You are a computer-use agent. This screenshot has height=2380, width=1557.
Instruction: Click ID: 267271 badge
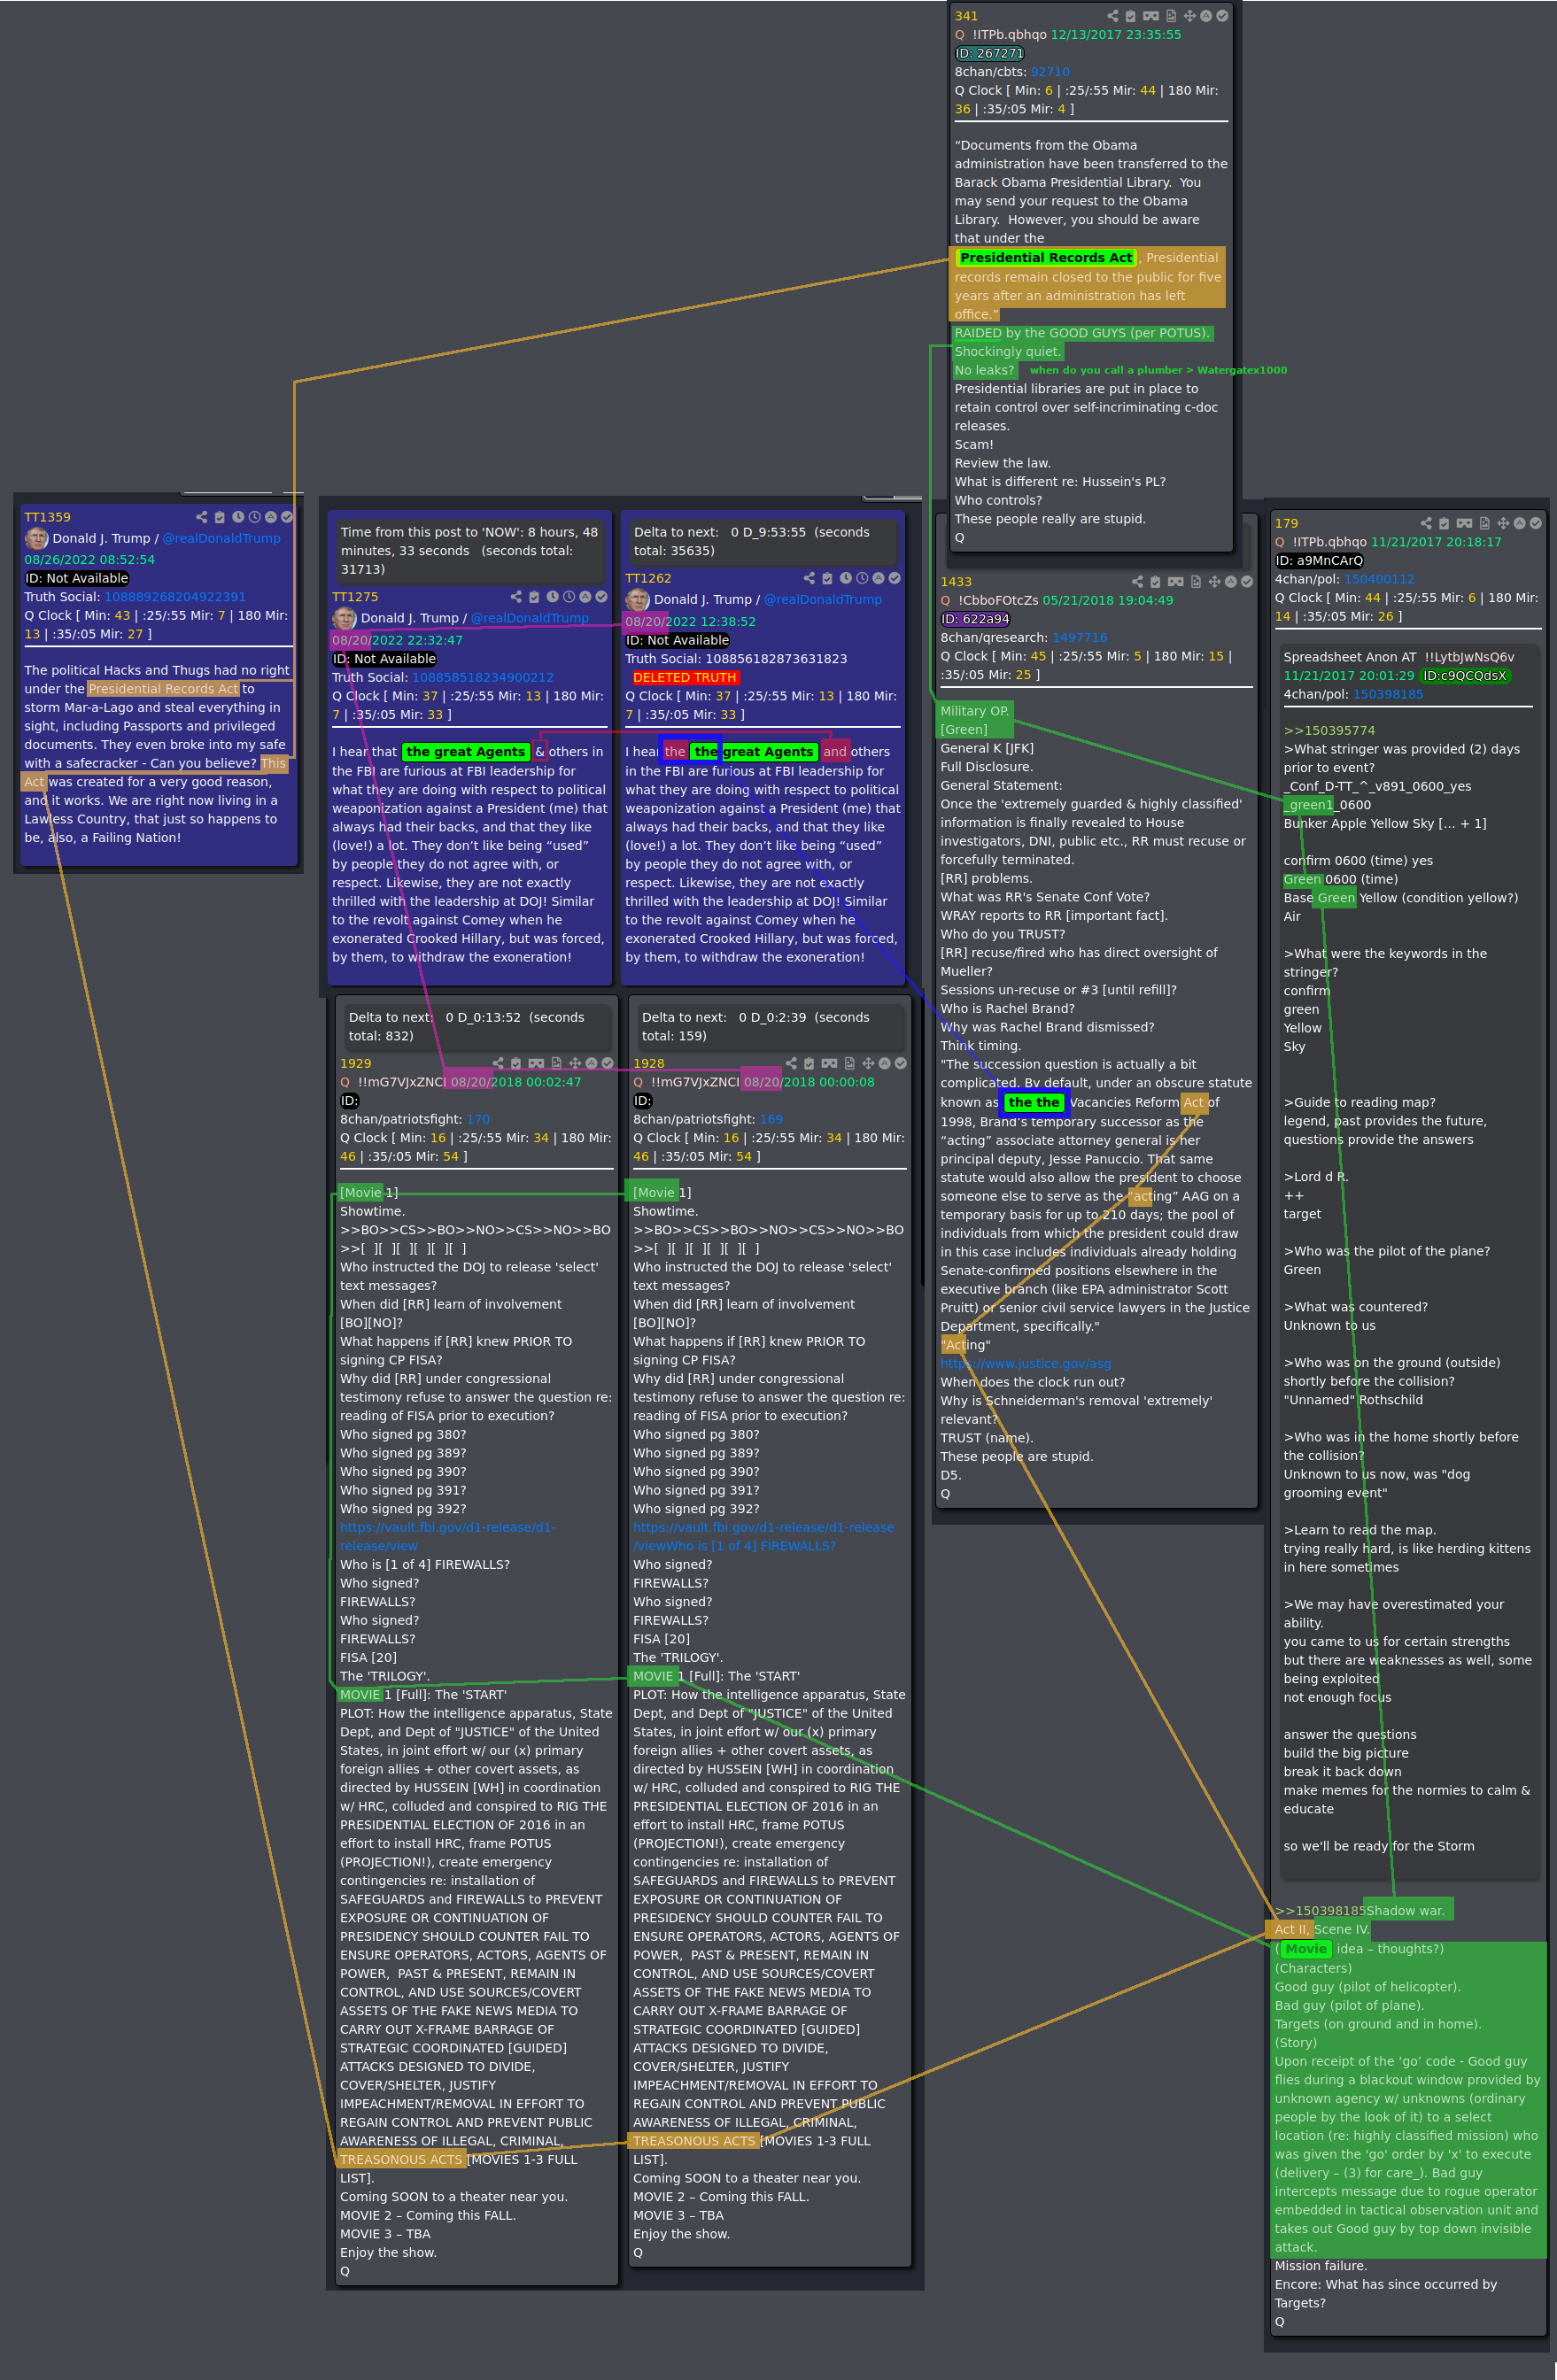tap(989, 53)
